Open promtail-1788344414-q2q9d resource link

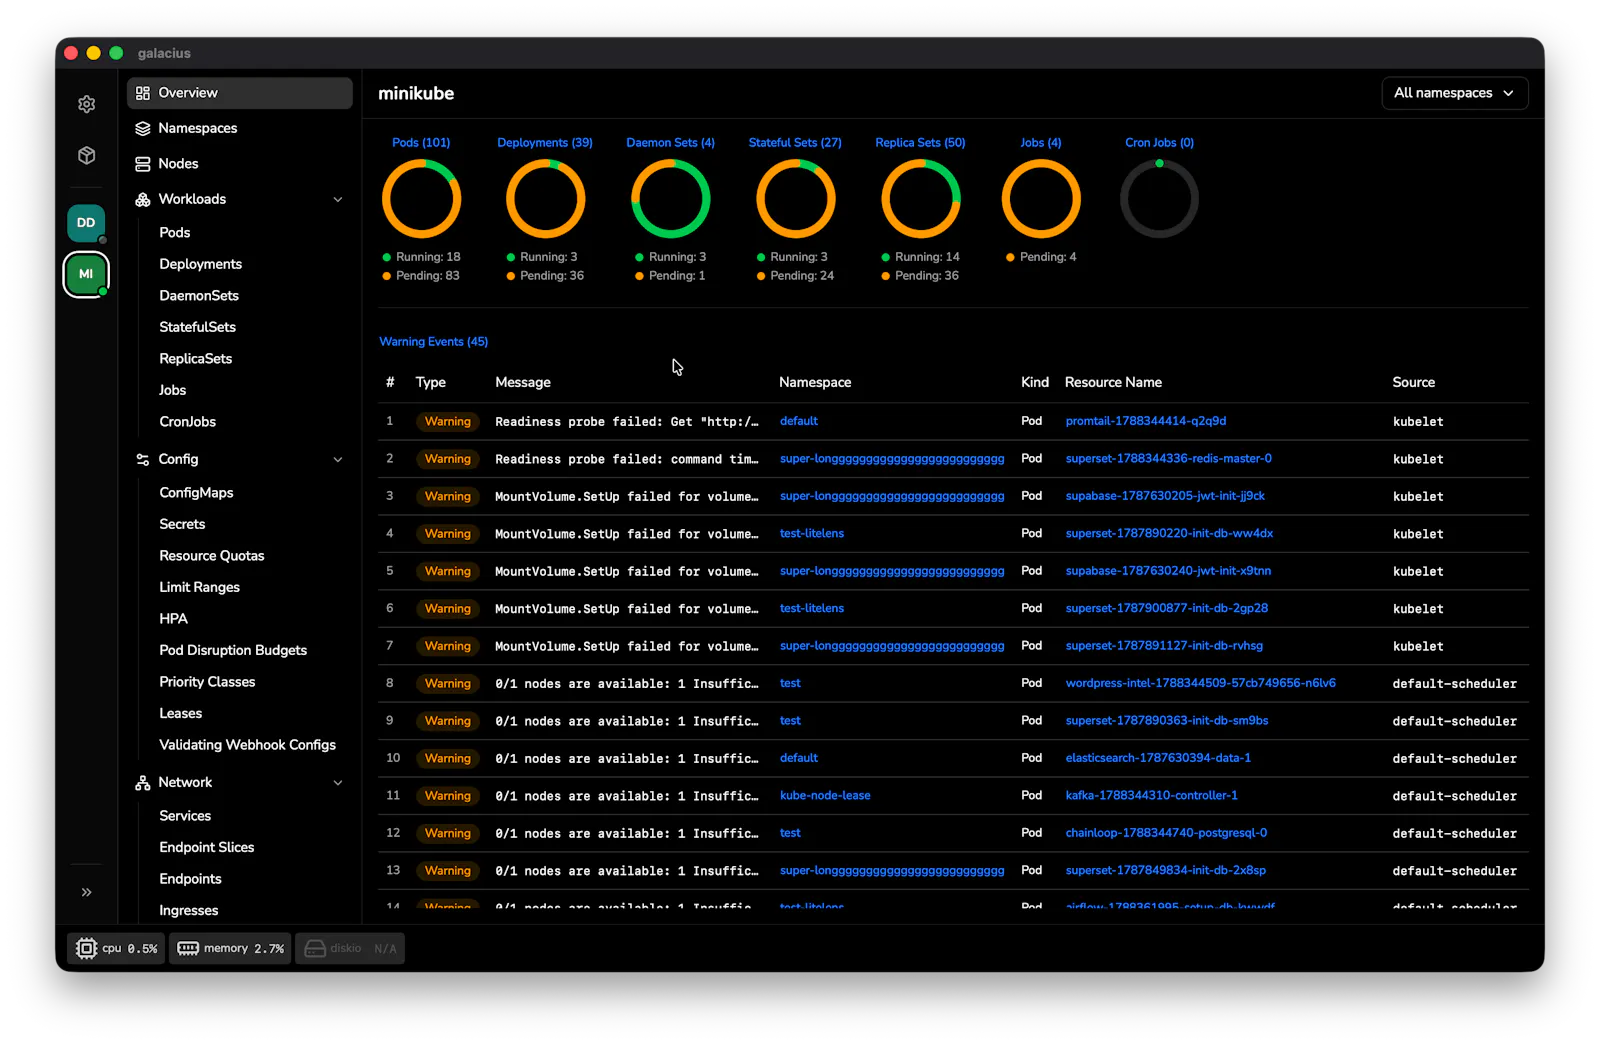click(x=1146, y=421)
